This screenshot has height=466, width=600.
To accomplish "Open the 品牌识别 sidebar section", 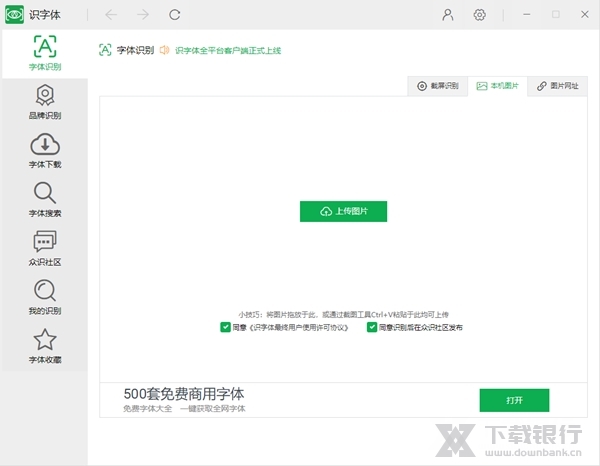I will pos(45,102).
